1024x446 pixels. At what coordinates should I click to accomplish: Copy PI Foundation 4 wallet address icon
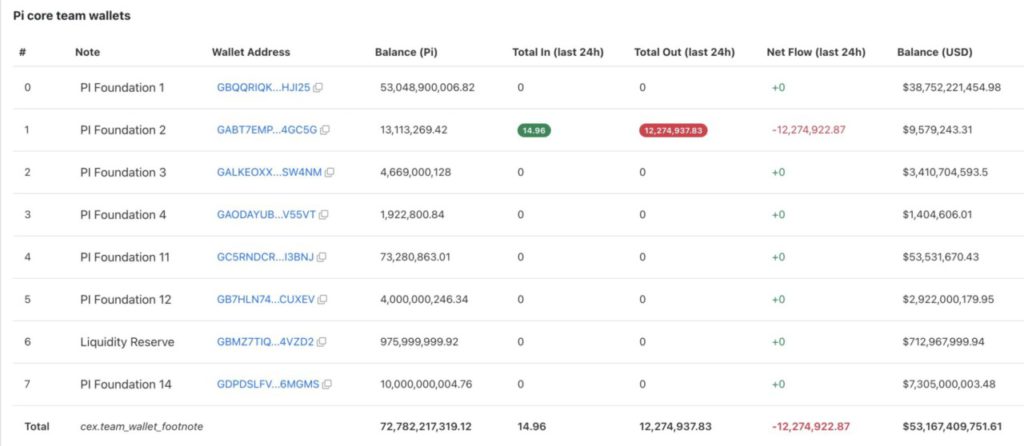coord(322,215)
